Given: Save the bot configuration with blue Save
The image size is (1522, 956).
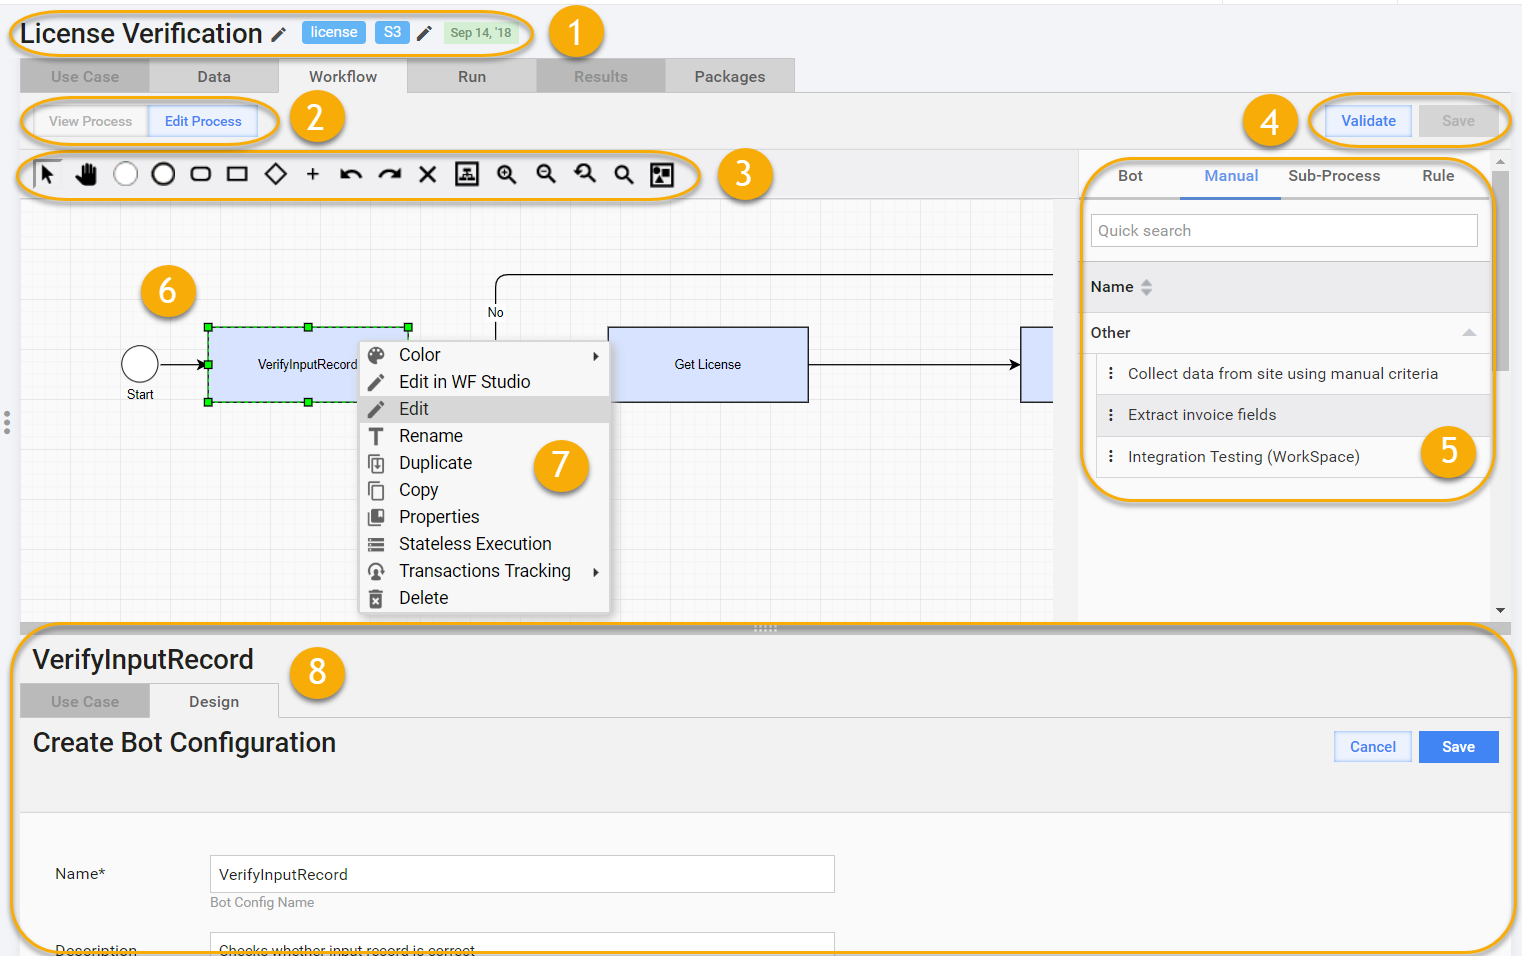Looking at the screenshot, I should 1458,747.
